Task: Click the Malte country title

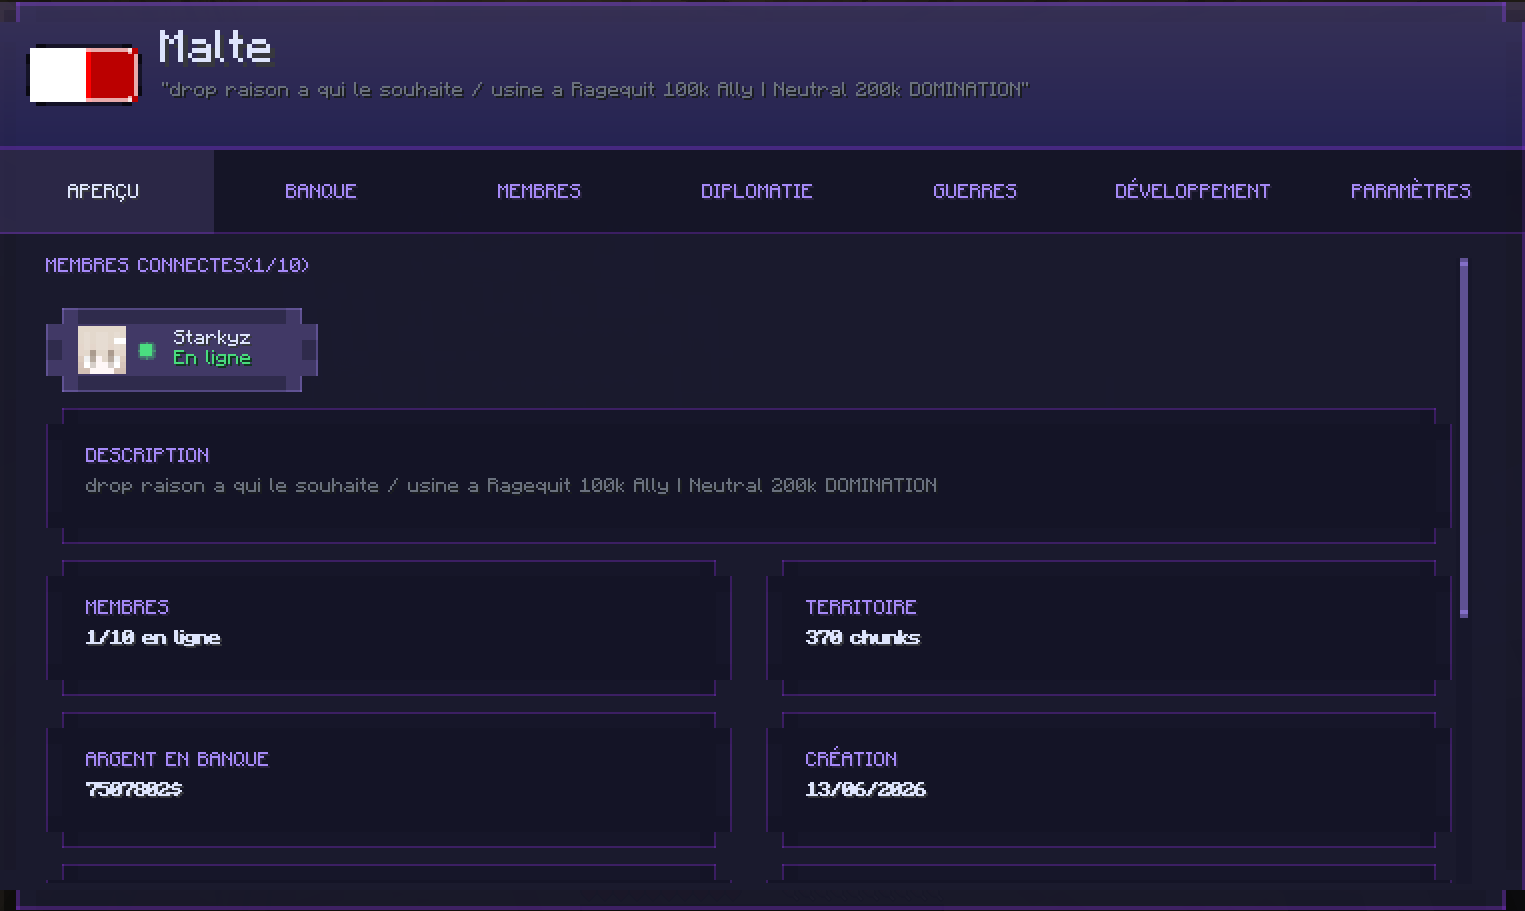Action: [x=215, y=47]
